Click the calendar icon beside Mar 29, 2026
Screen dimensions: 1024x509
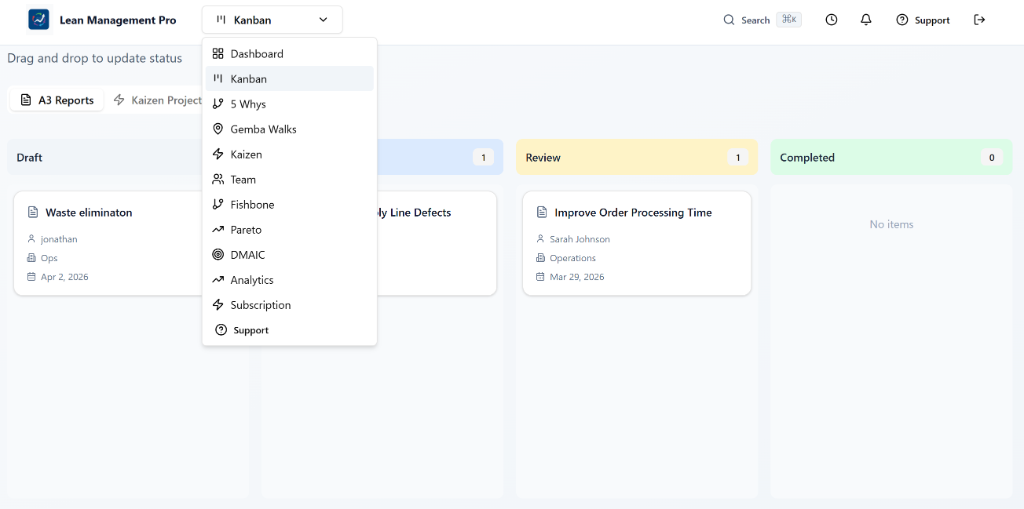(540, 276)
